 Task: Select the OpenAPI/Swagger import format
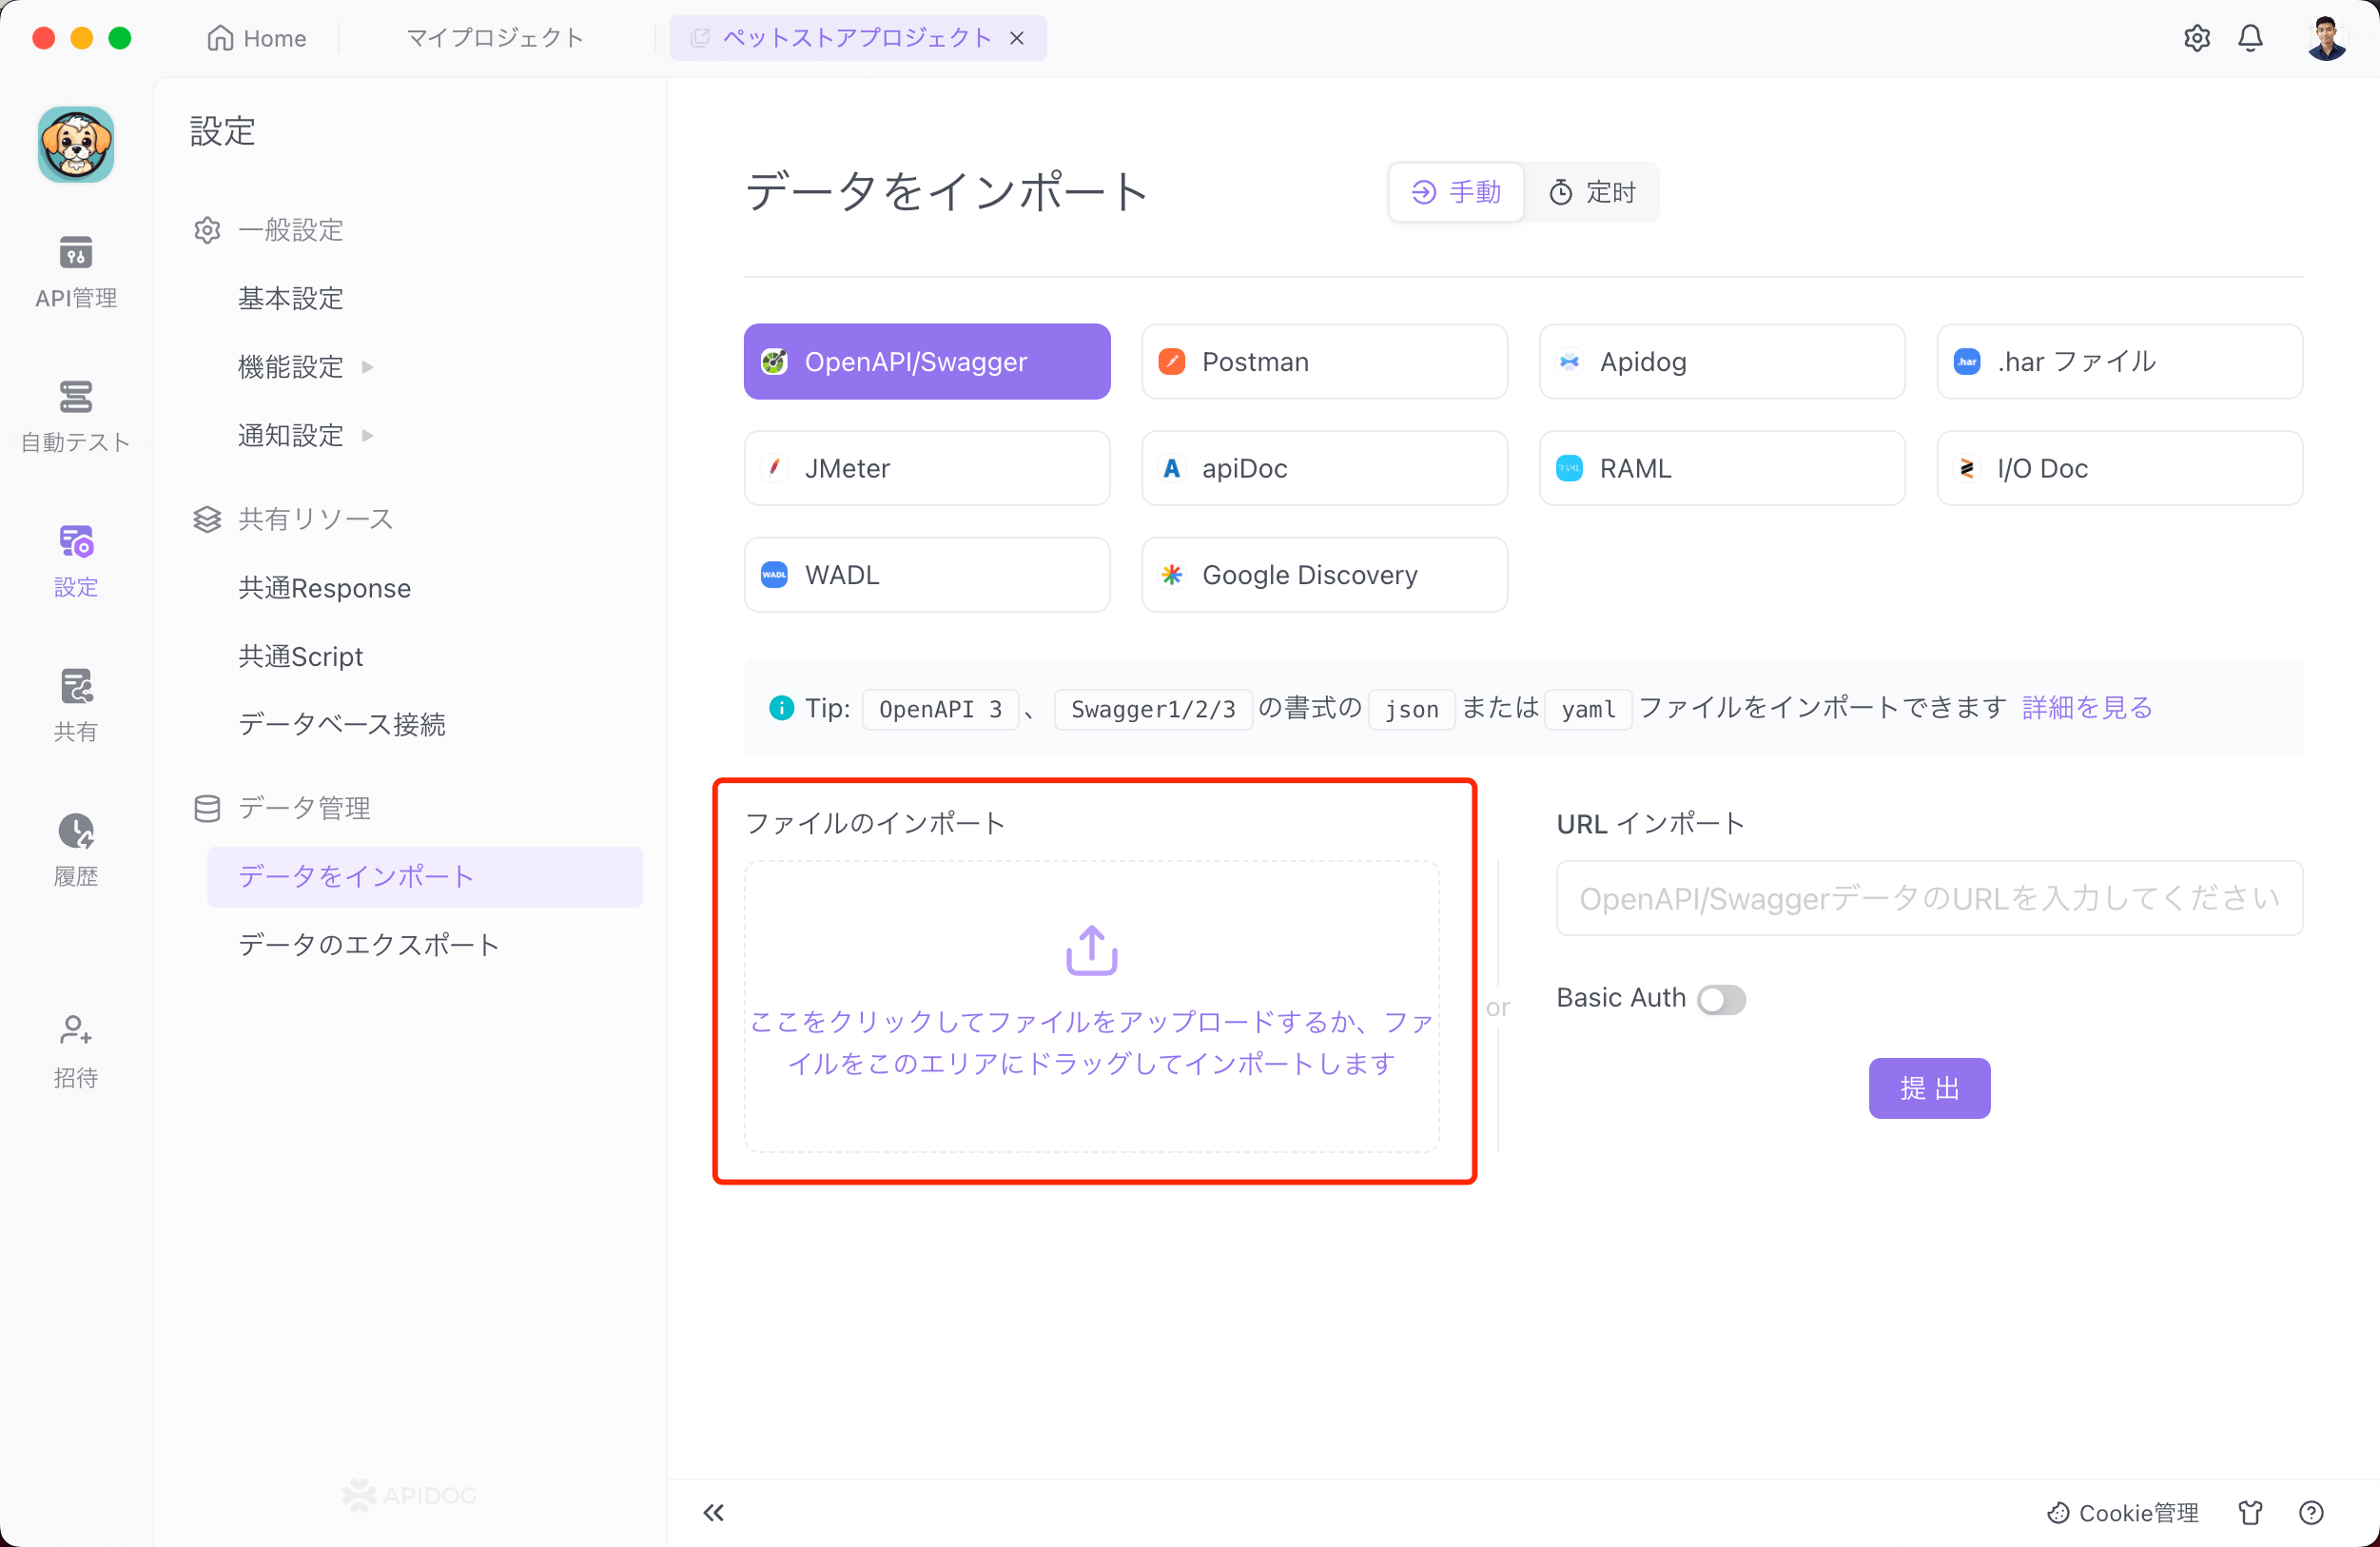click(928, 361)
